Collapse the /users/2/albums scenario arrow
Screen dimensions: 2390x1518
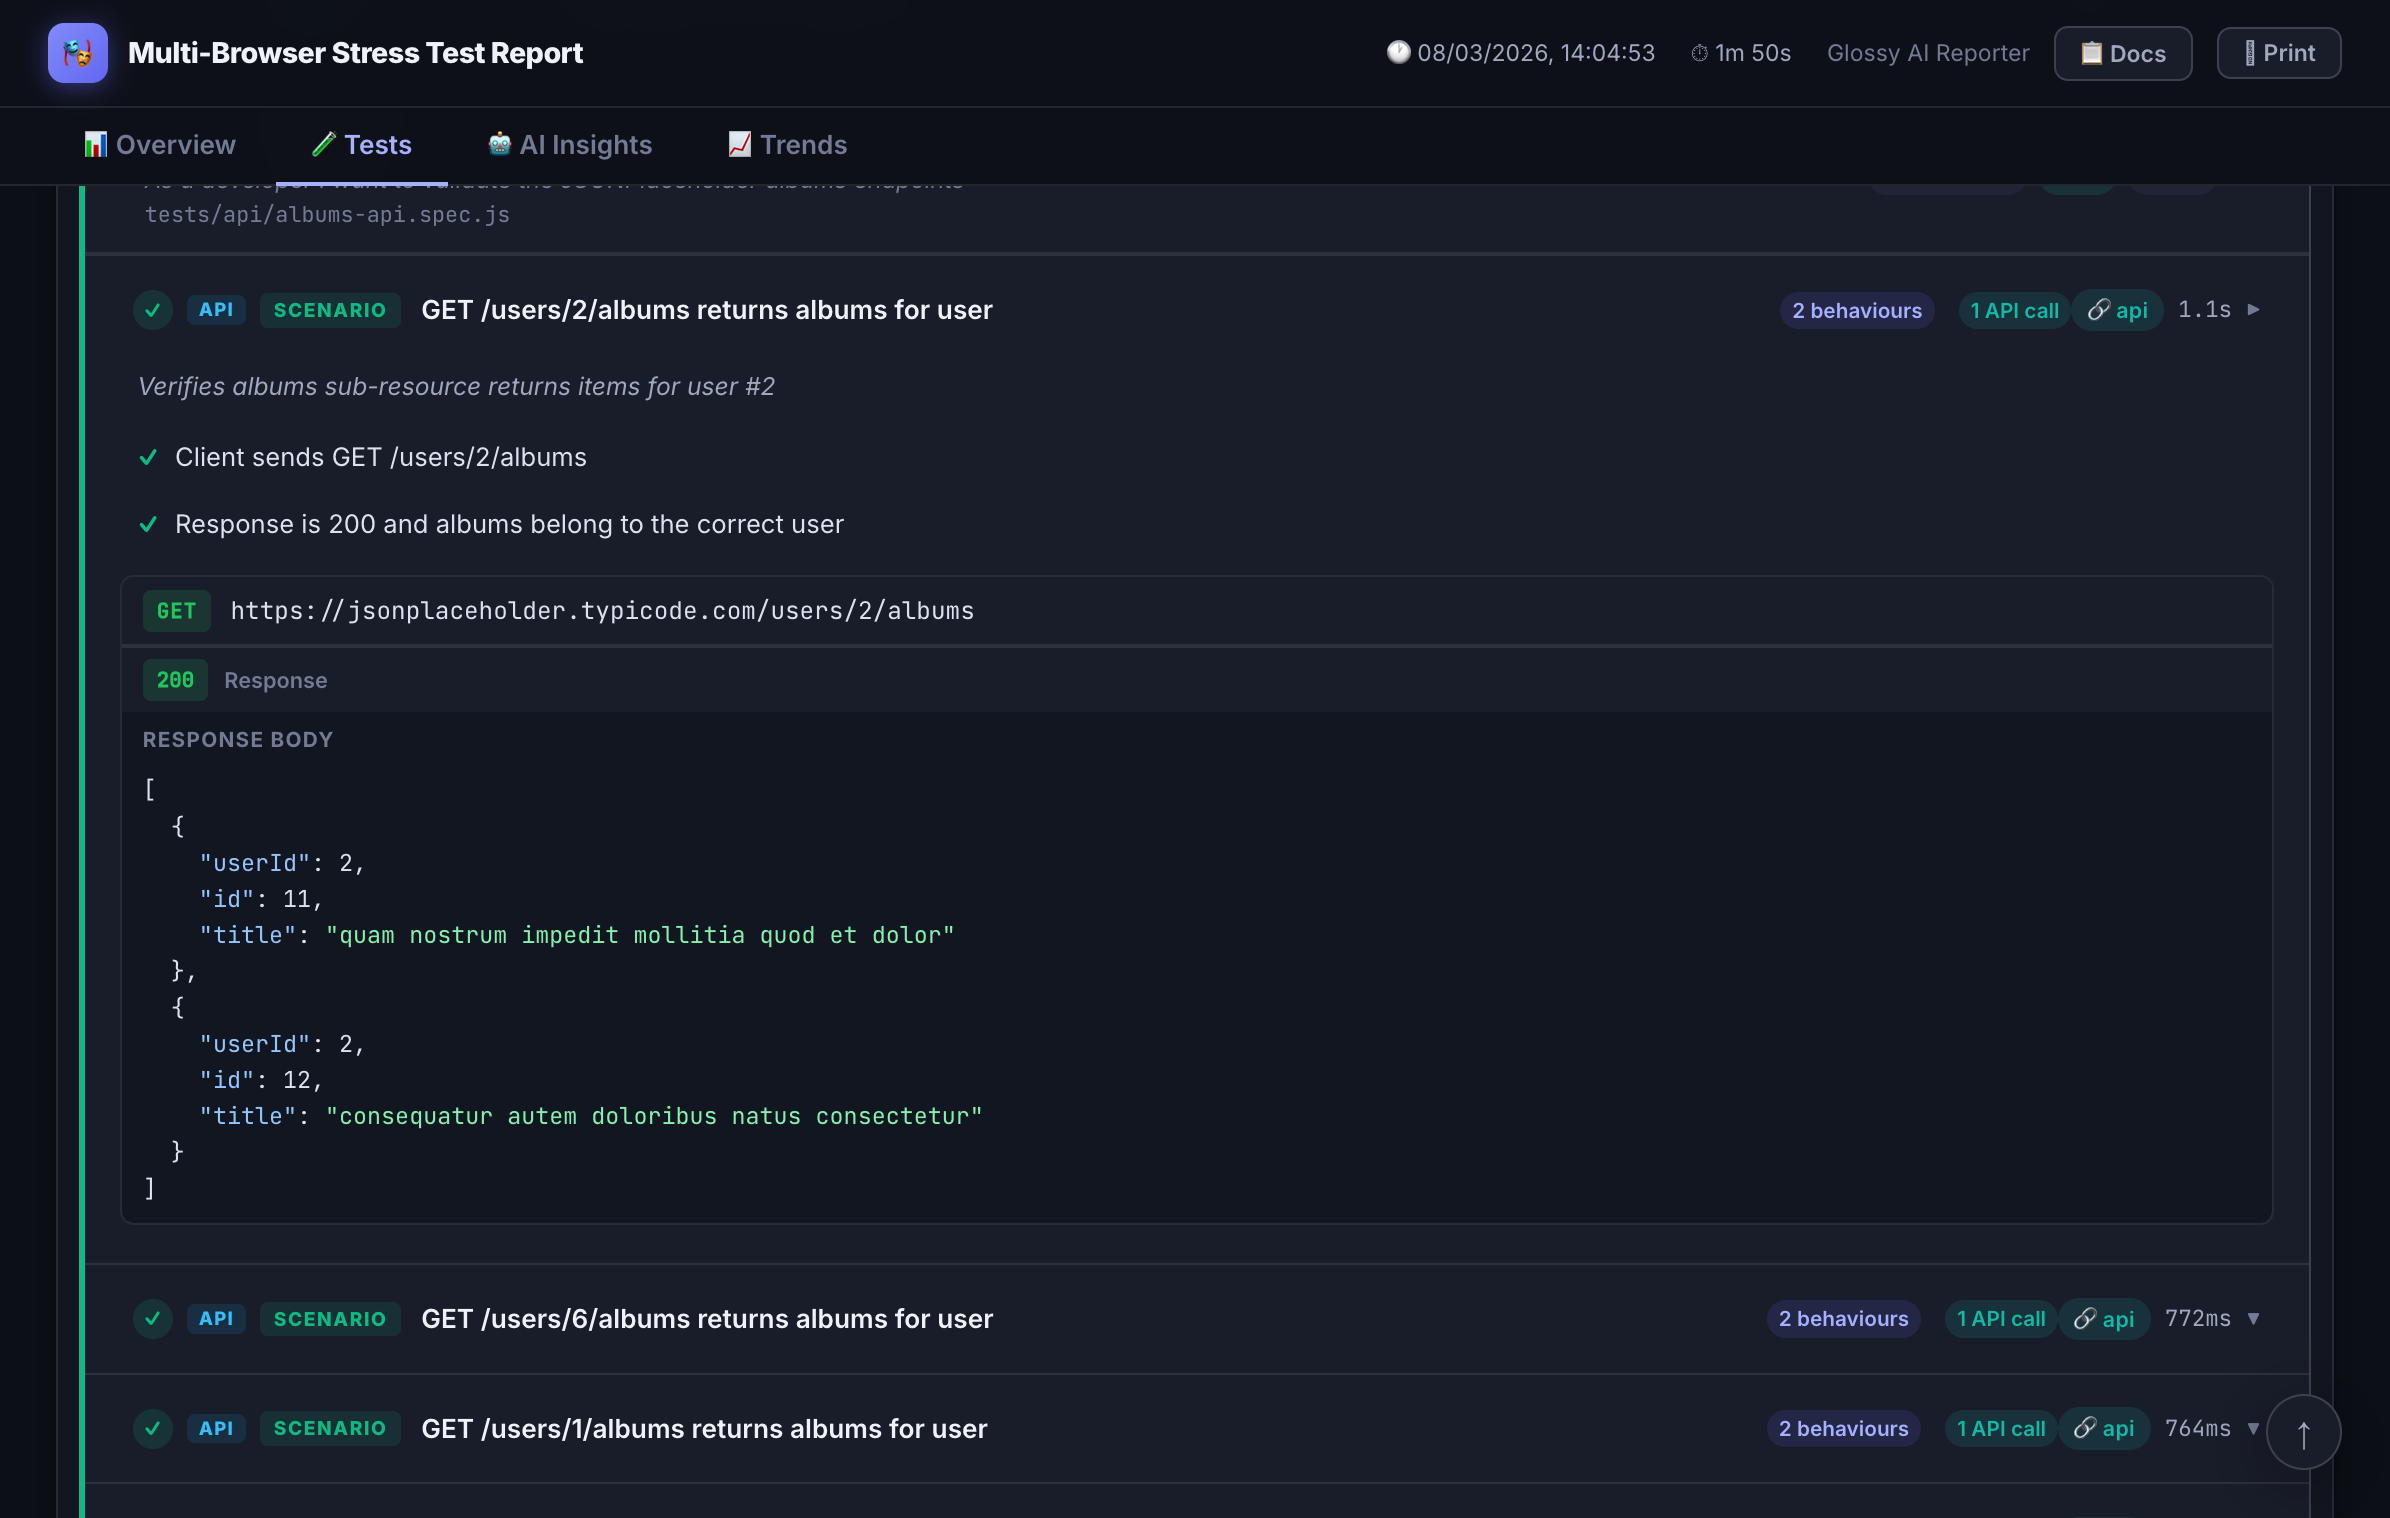click(2253, 310)
